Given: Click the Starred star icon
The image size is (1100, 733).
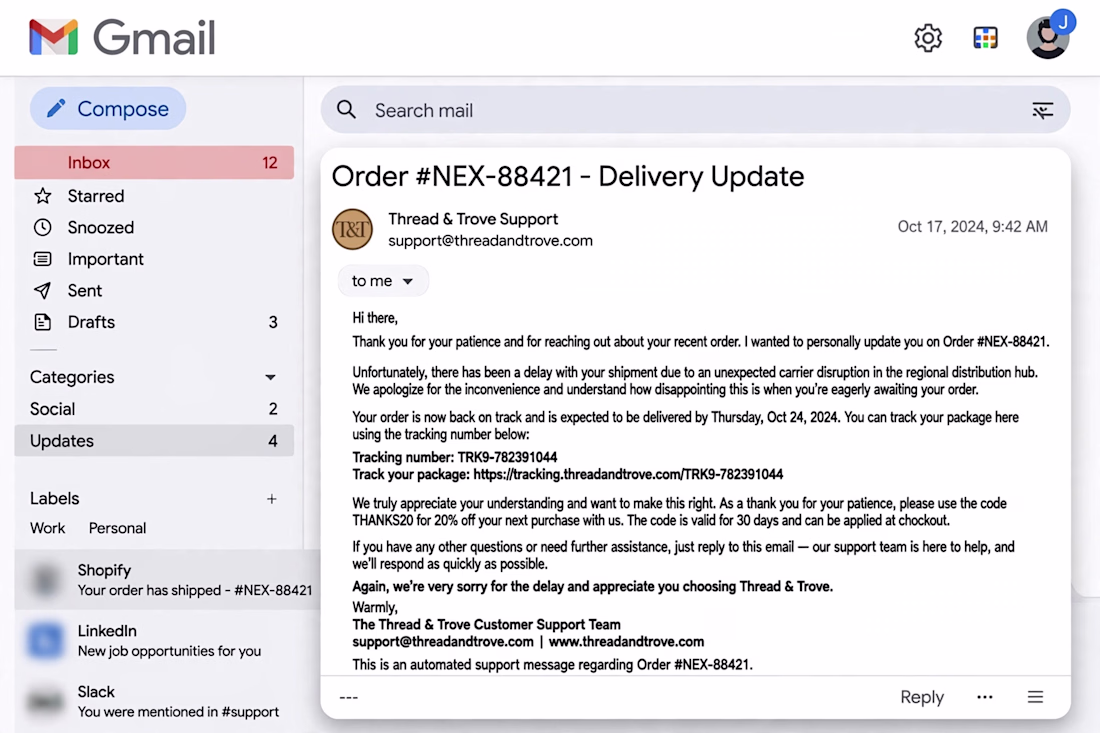Looking at the screenshot, I should pyautogui.click(x=43, y=196).
